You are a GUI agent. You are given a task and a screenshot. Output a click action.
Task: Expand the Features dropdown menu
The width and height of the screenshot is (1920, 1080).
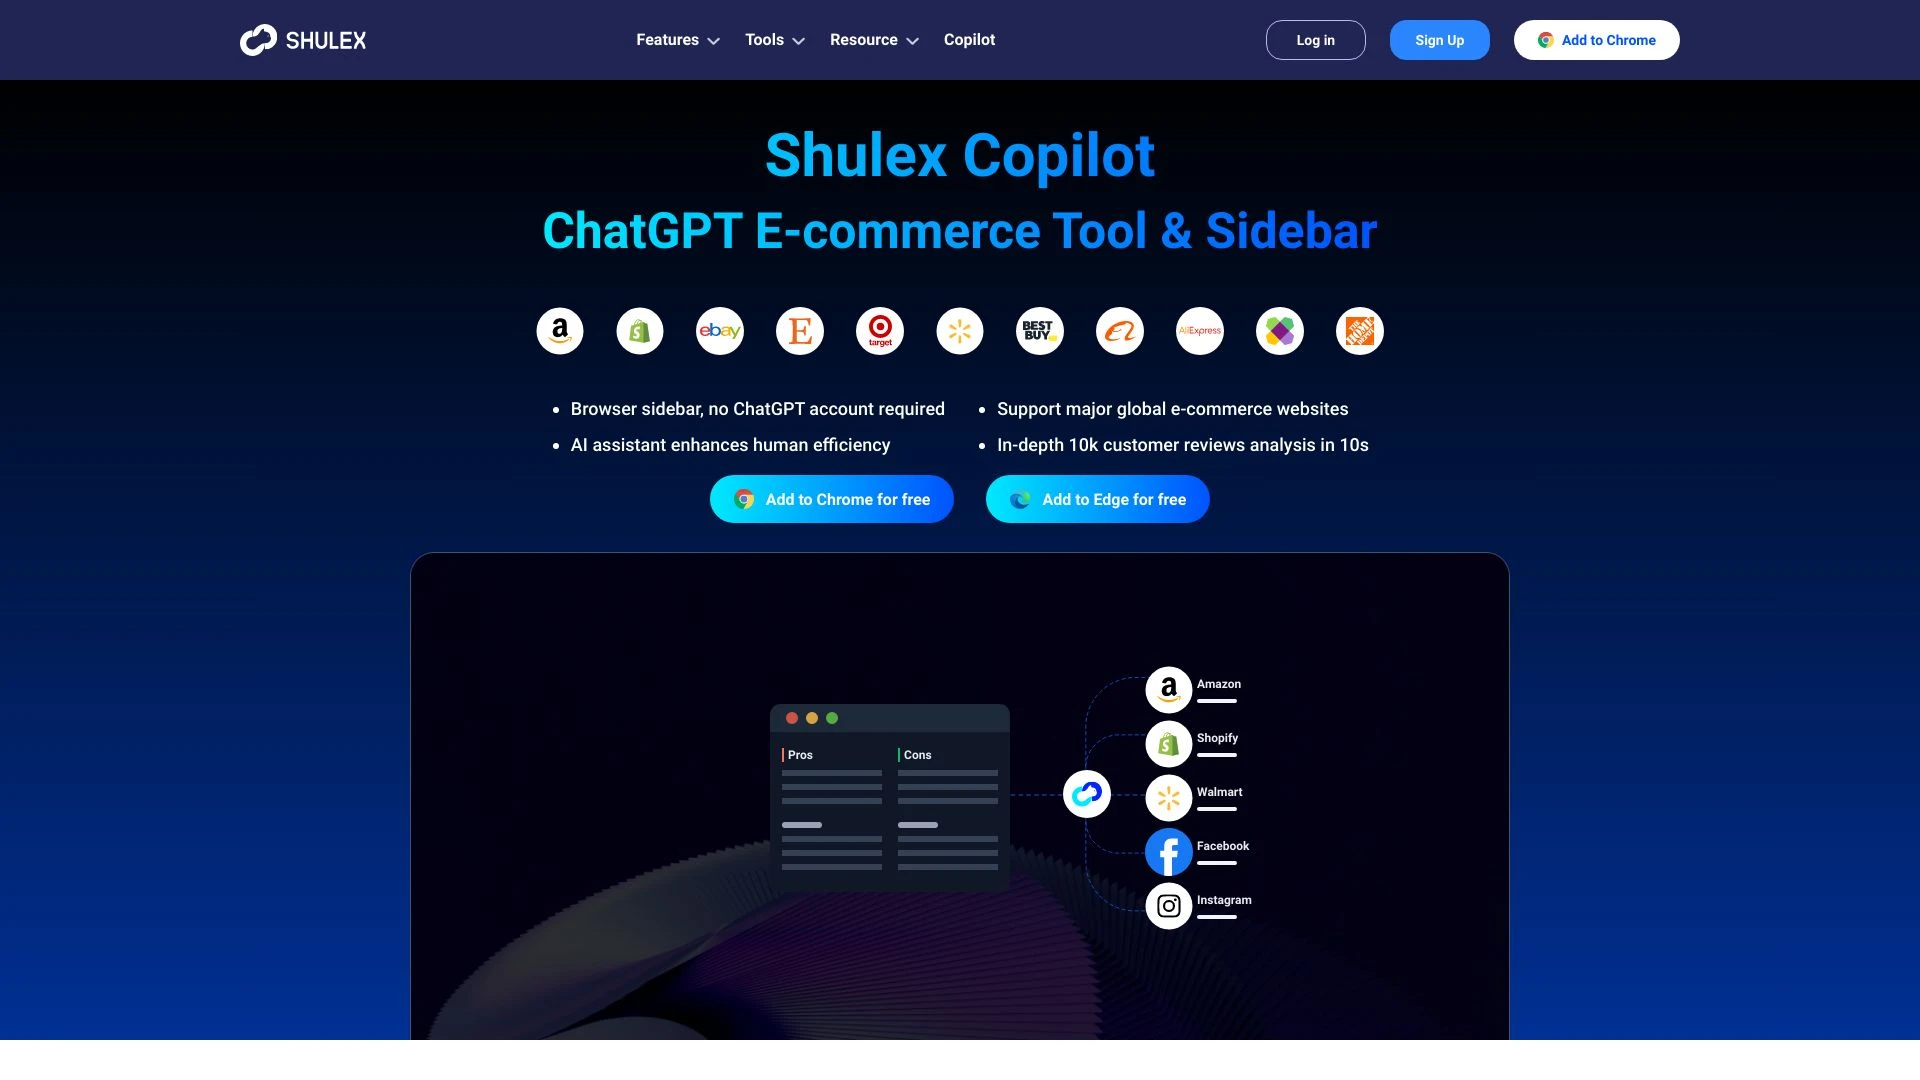point(676,40)
